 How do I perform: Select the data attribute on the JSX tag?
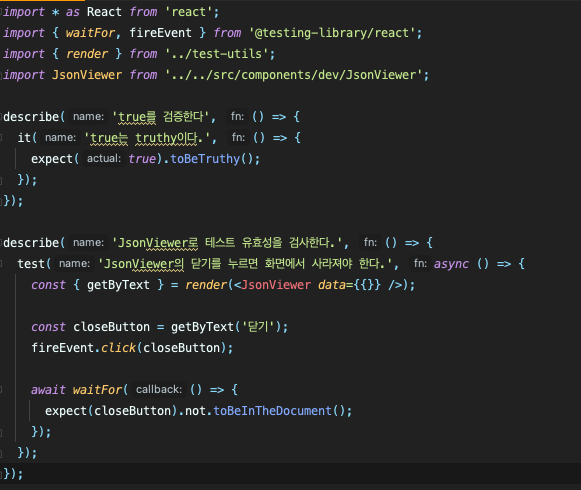[332, 285]
